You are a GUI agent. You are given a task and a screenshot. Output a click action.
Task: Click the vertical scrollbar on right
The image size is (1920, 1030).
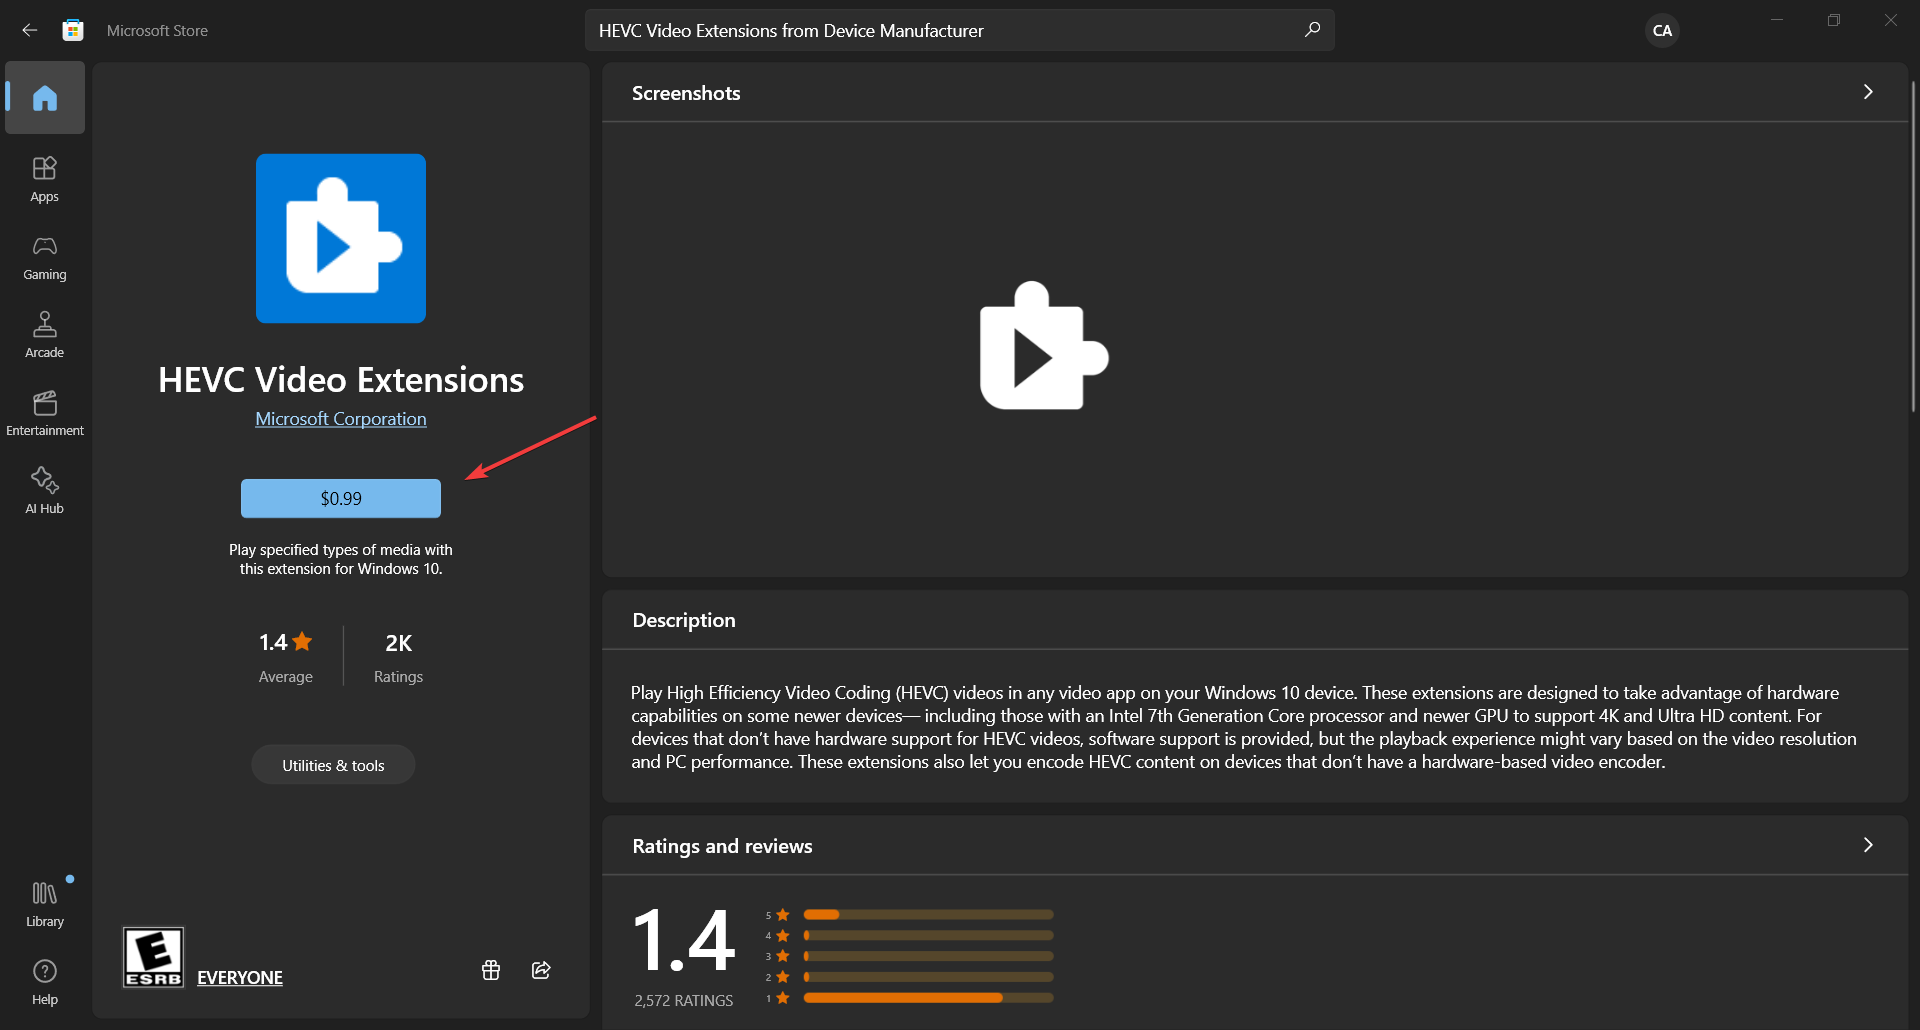(x=1914, y=245)
